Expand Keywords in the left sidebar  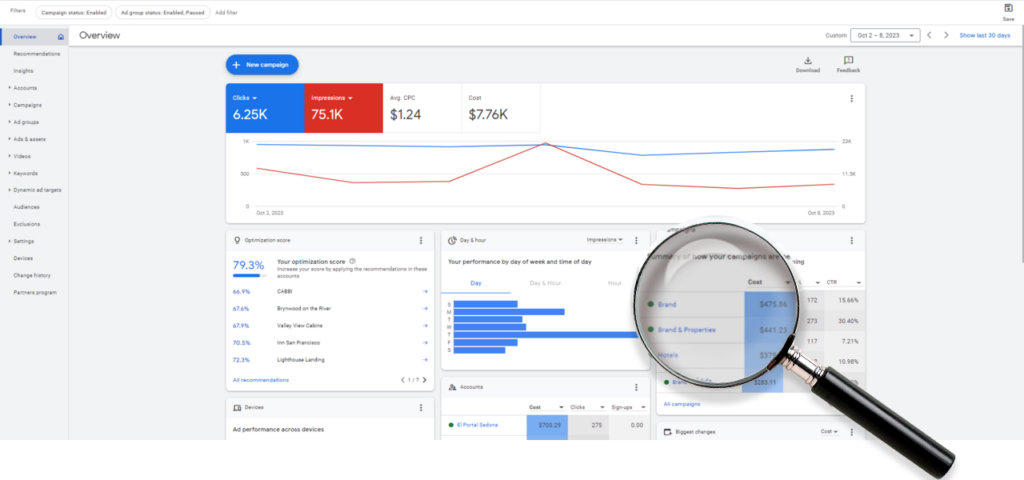[9, 173]
